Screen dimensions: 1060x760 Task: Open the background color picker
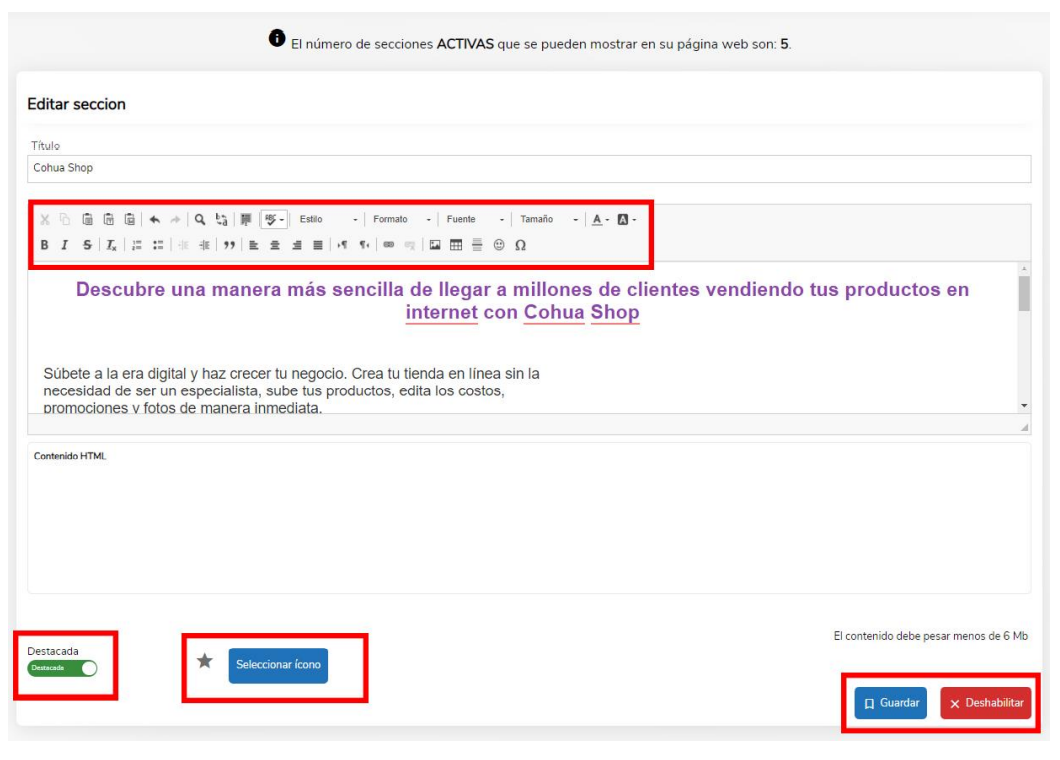pyautogui.click(x=627, y=219)
